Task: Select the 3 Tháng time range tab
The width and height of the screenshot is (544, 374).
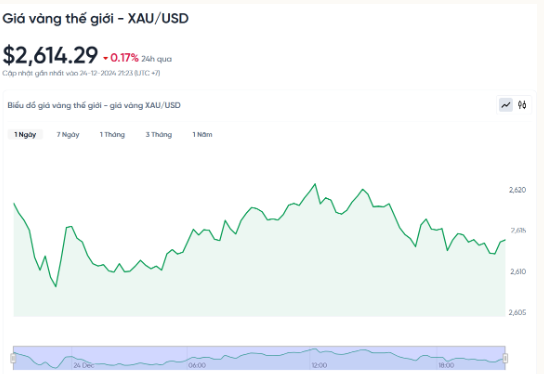Action: click(159, 135)
